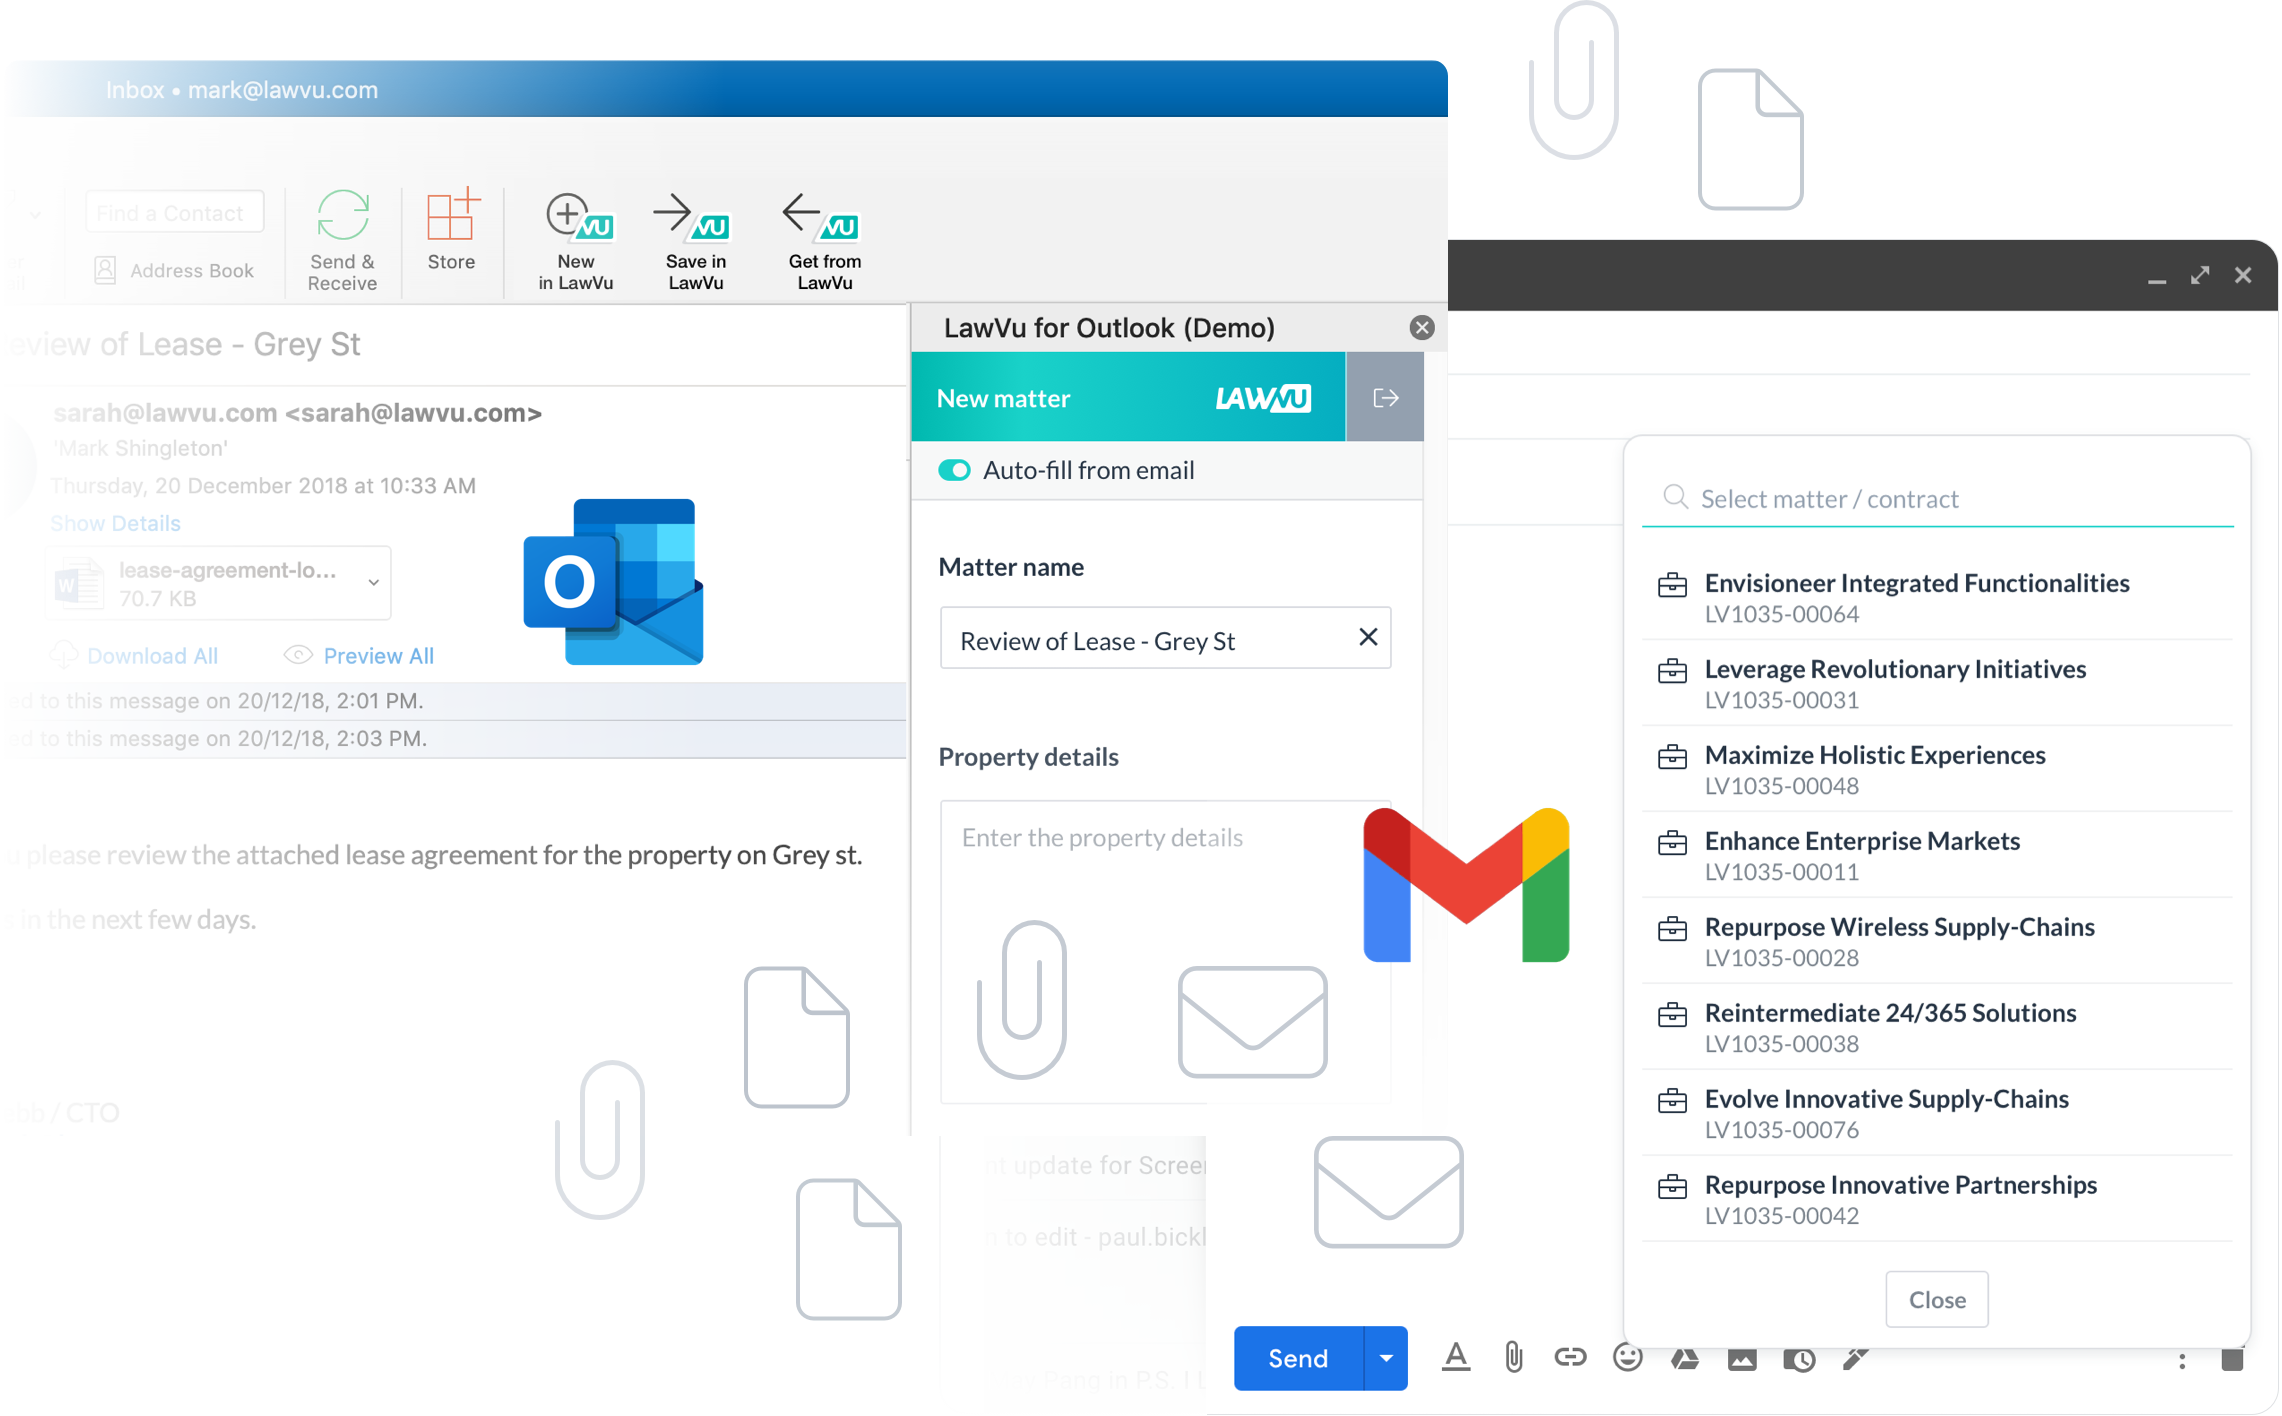Image resolution: width=2282 pixels, height=1416 pixels.
Task: Select Envisioneer Integrated Functionalities matter
Action: pyautogui.click(x=1937, y=597)
